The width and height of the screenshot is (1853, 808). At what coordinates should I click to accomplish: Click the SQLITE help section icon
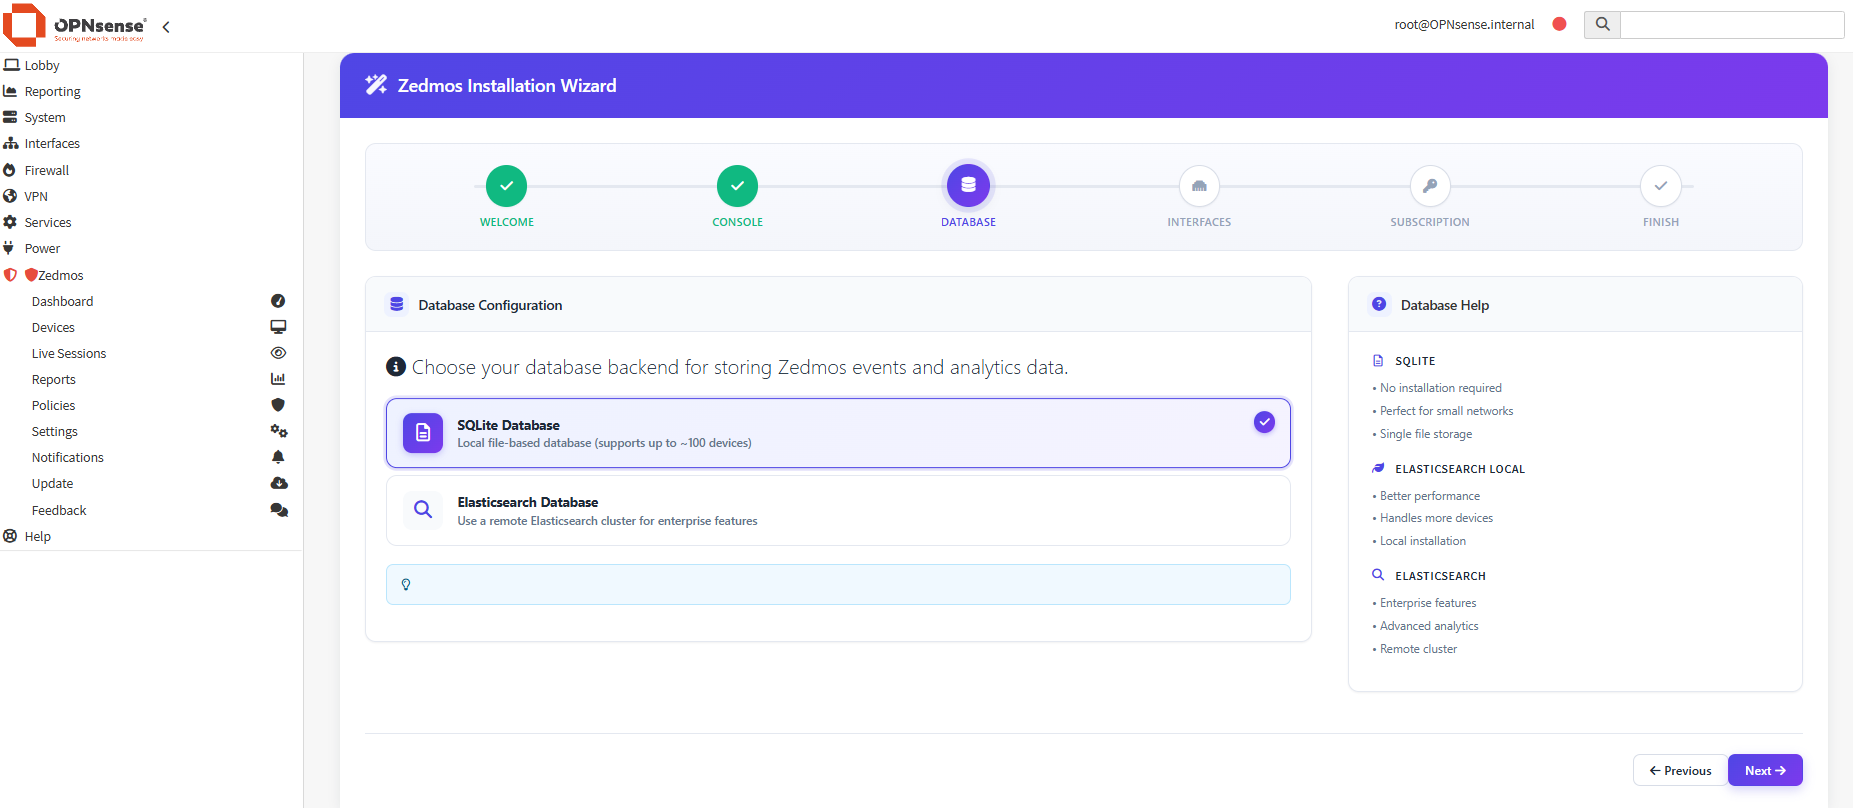[1378, 360]
